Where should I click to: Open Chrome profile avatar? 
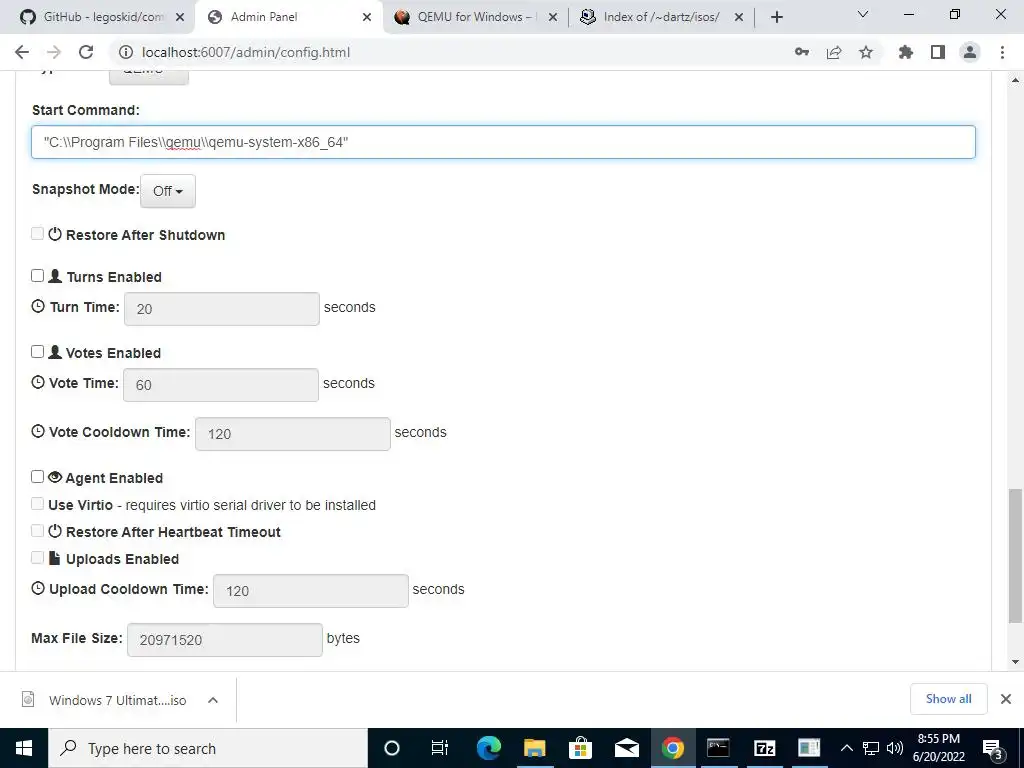tap(970, 52)
